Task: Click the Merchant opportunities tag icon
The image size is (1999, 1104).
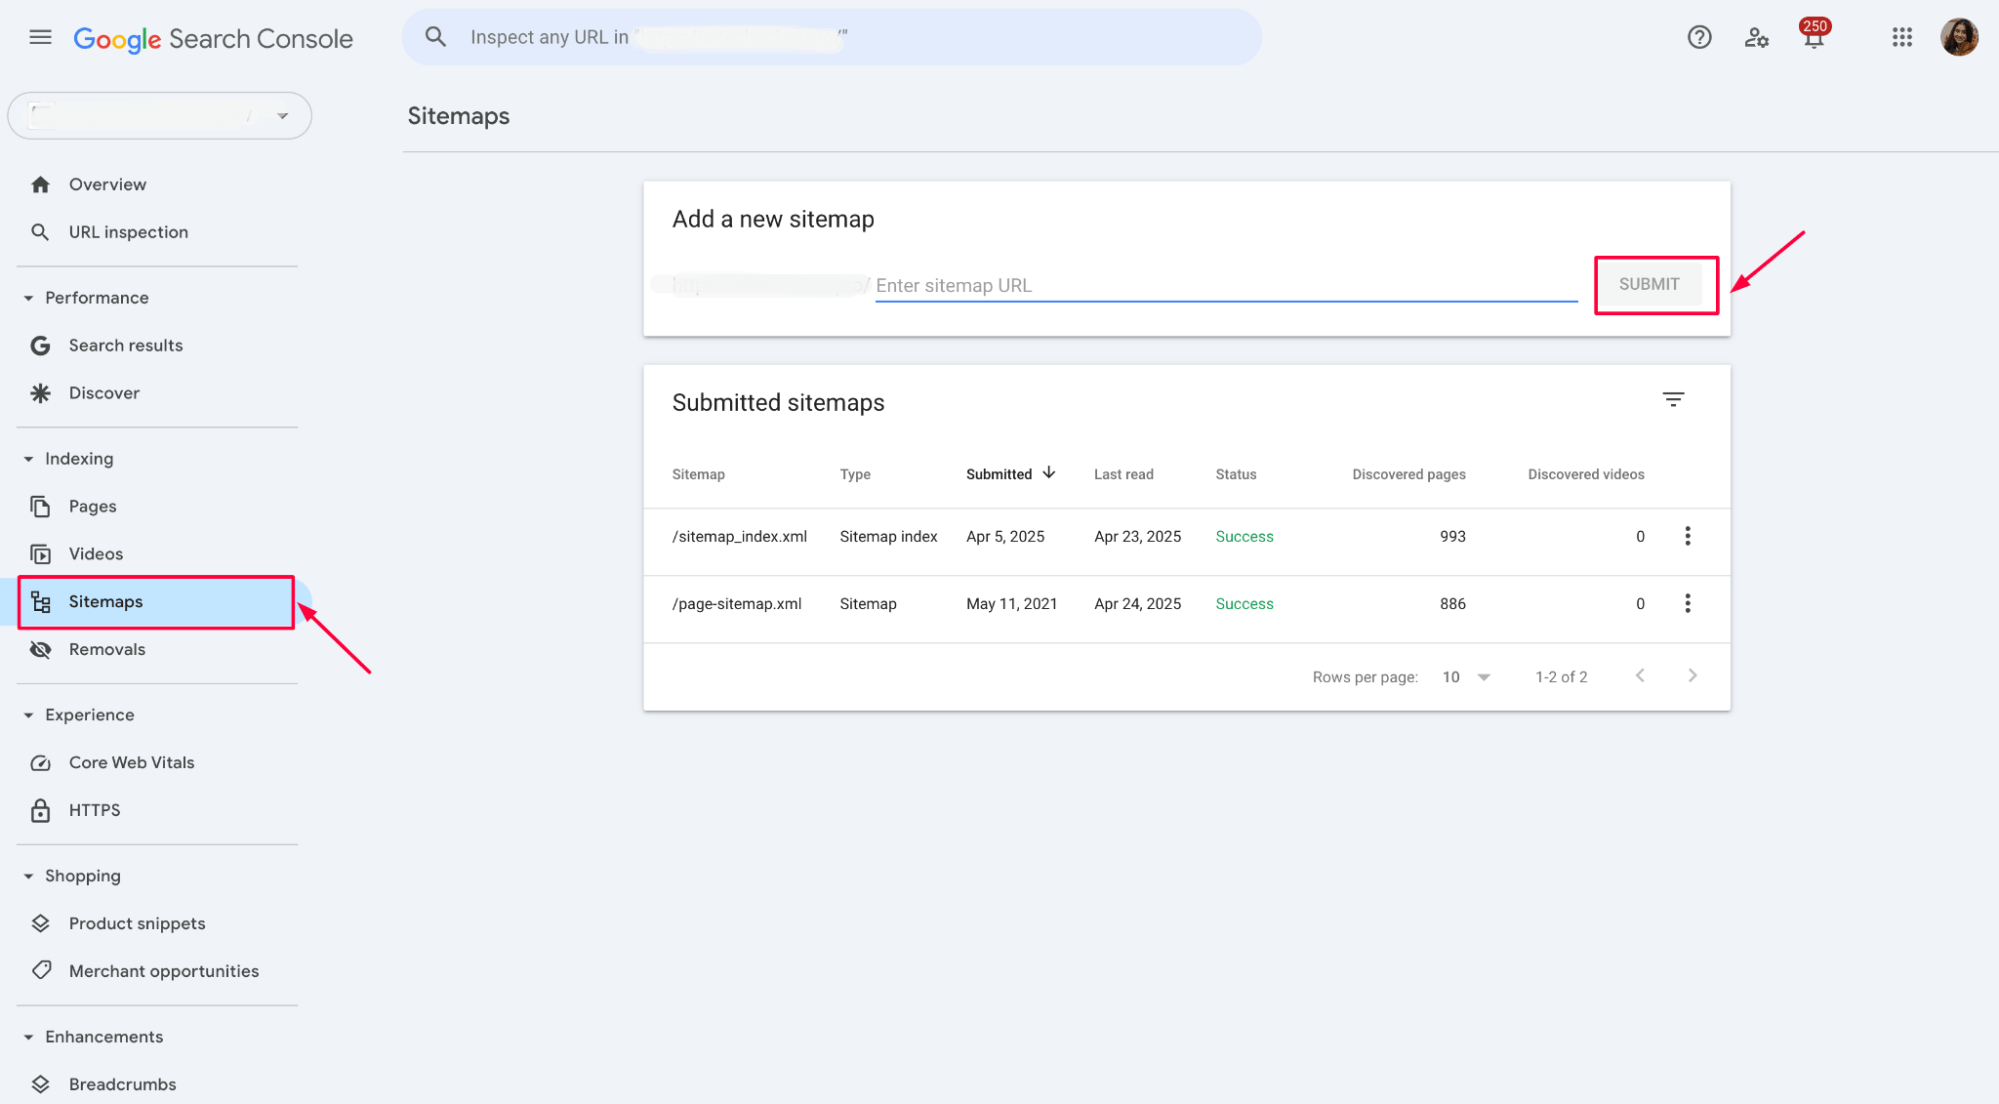Action: [x=40, y=970]
